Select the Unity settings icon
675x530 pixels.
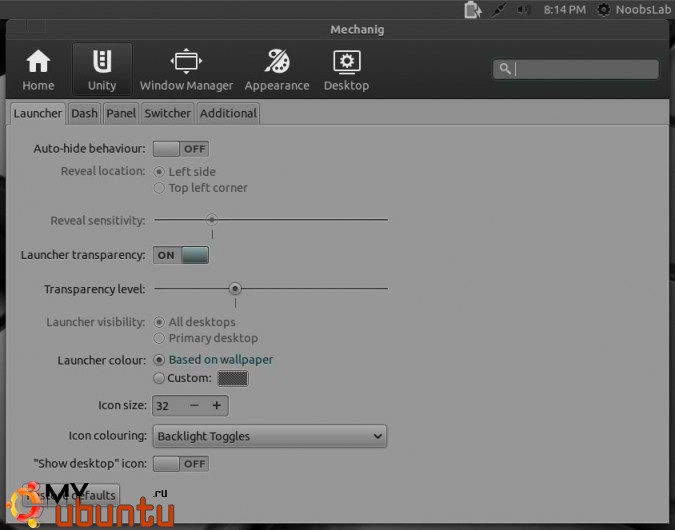pyautogui.click(x=101, y=70)
